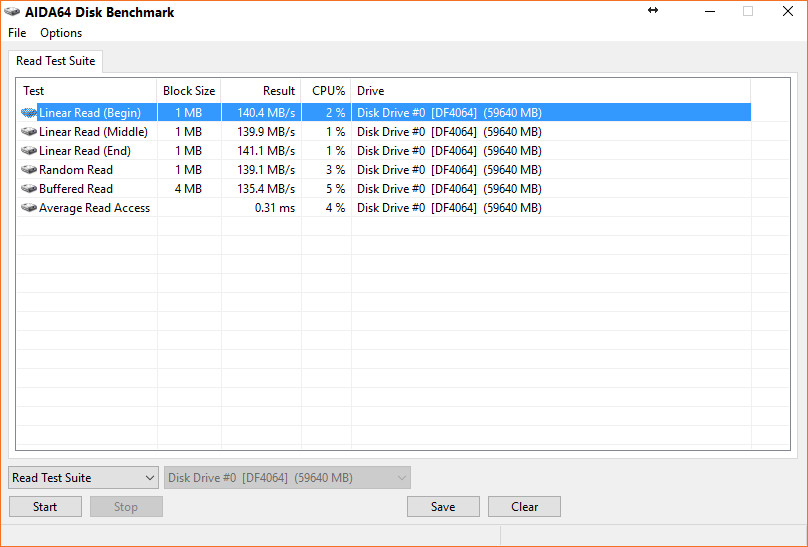This screenshot has height=547, width=808.
Task: Select the Average Read Access row label
Action: (94, 208)
